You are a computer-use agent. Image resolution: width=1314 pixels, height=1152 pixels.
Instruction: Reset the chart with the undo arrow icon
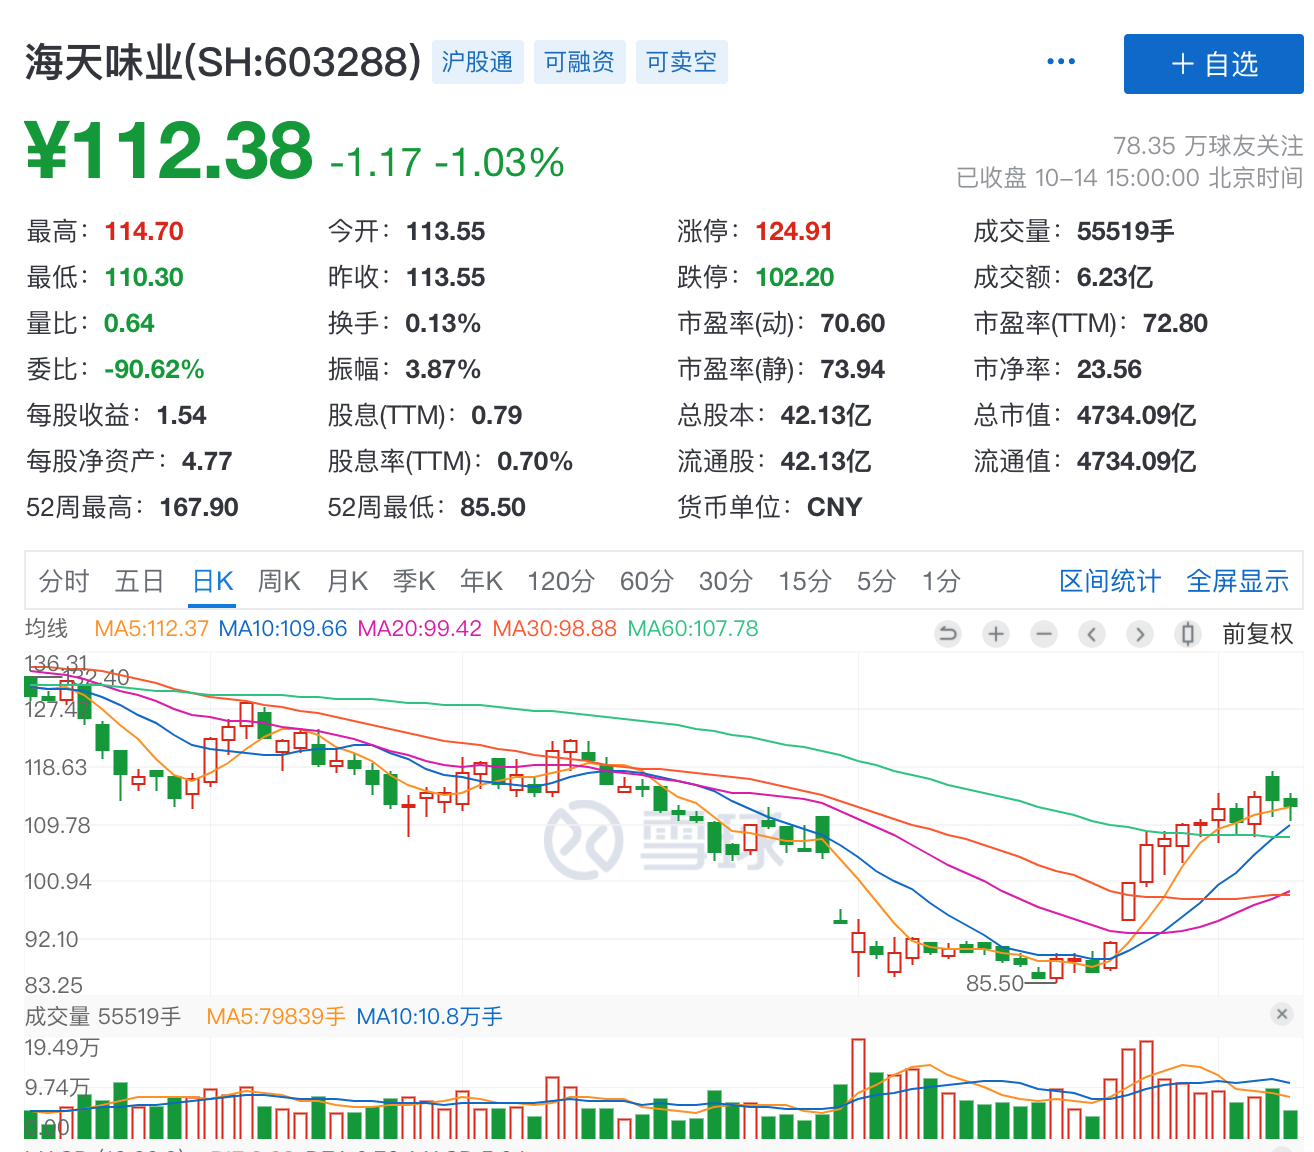pyautogui.click(x=947, y=633)
